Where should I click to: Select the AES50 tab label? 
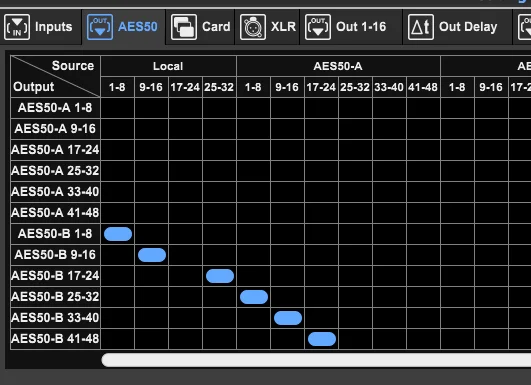137,27
